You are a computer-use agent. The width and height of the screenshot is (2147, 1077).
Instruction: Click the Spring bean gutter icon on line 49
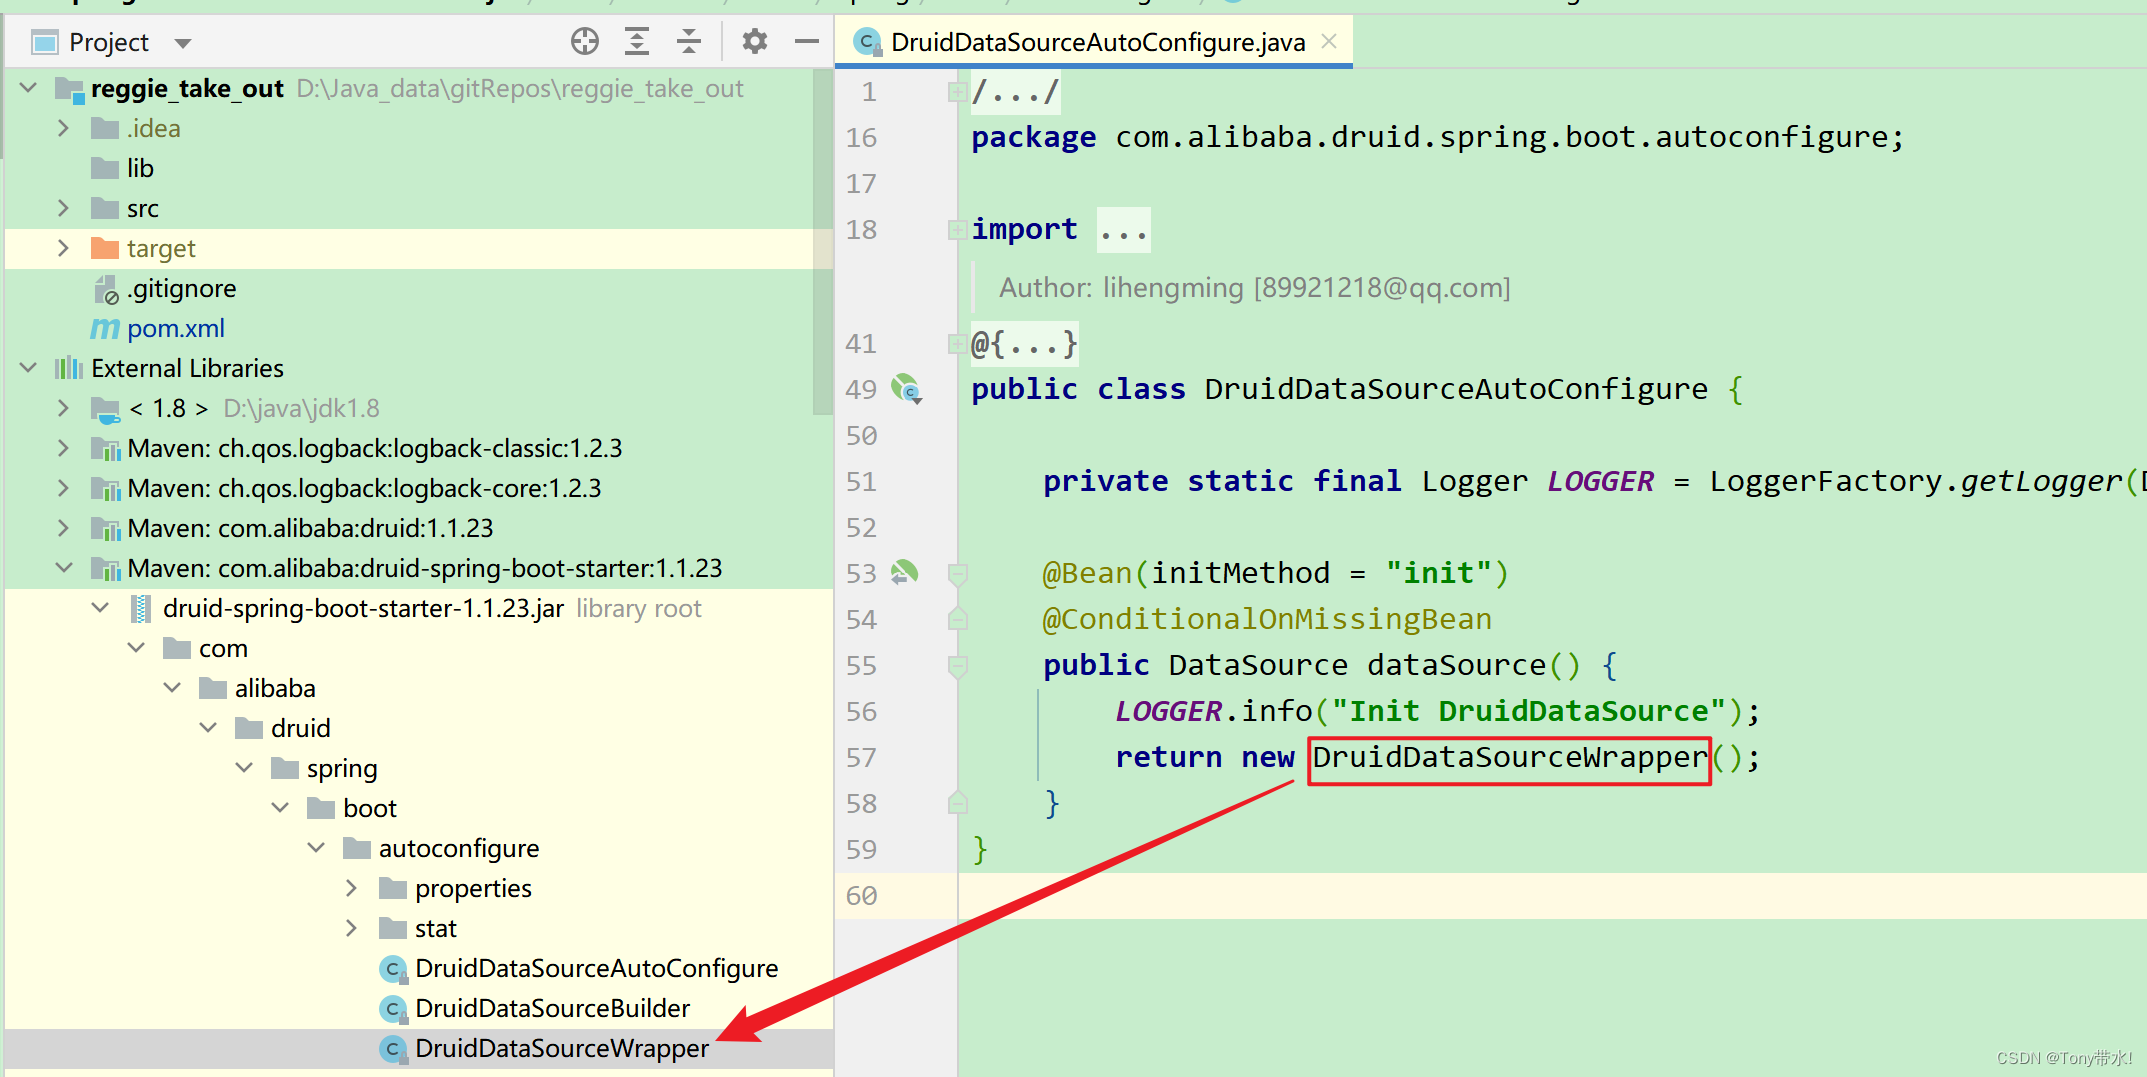click(906, 388)
